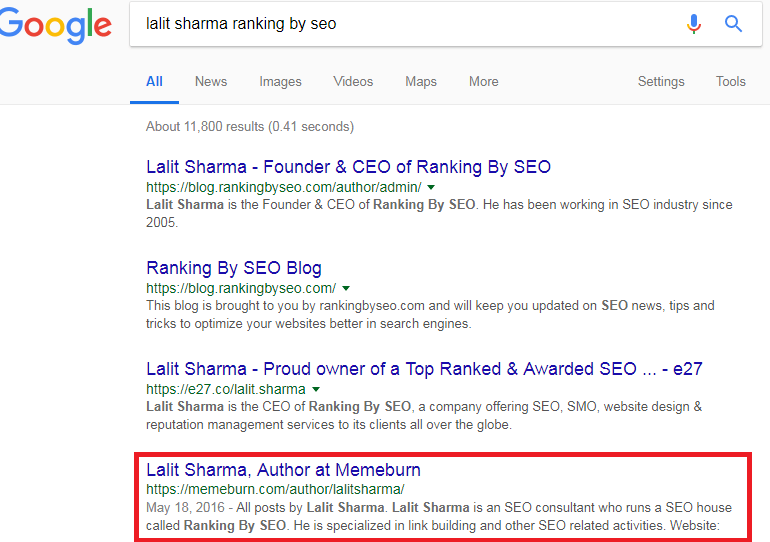
Task: Expand the dropdown arrow beside e27.co/lalit.sharma URL
Action: (x=316, y=389)
